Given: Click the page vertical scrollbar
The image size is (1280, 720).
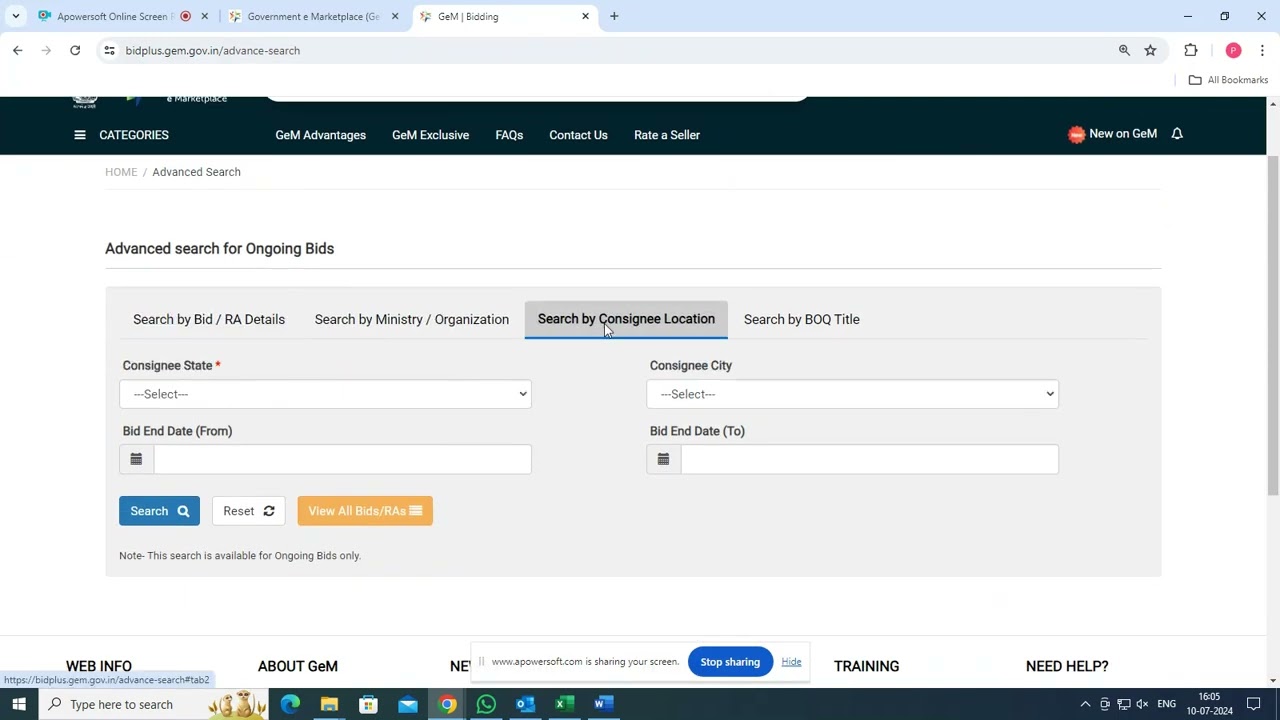Looking at the screenshot, I should click(x=1273, y=325).
